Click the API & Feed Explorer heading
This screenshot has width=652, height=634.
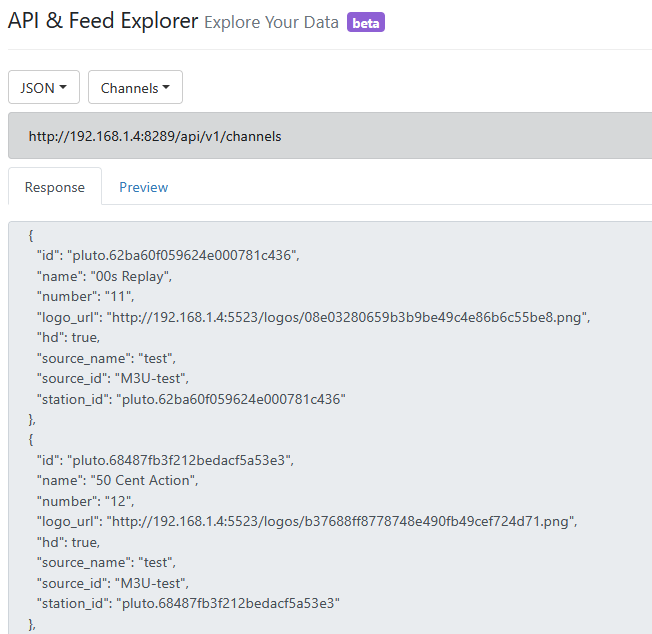103,21
